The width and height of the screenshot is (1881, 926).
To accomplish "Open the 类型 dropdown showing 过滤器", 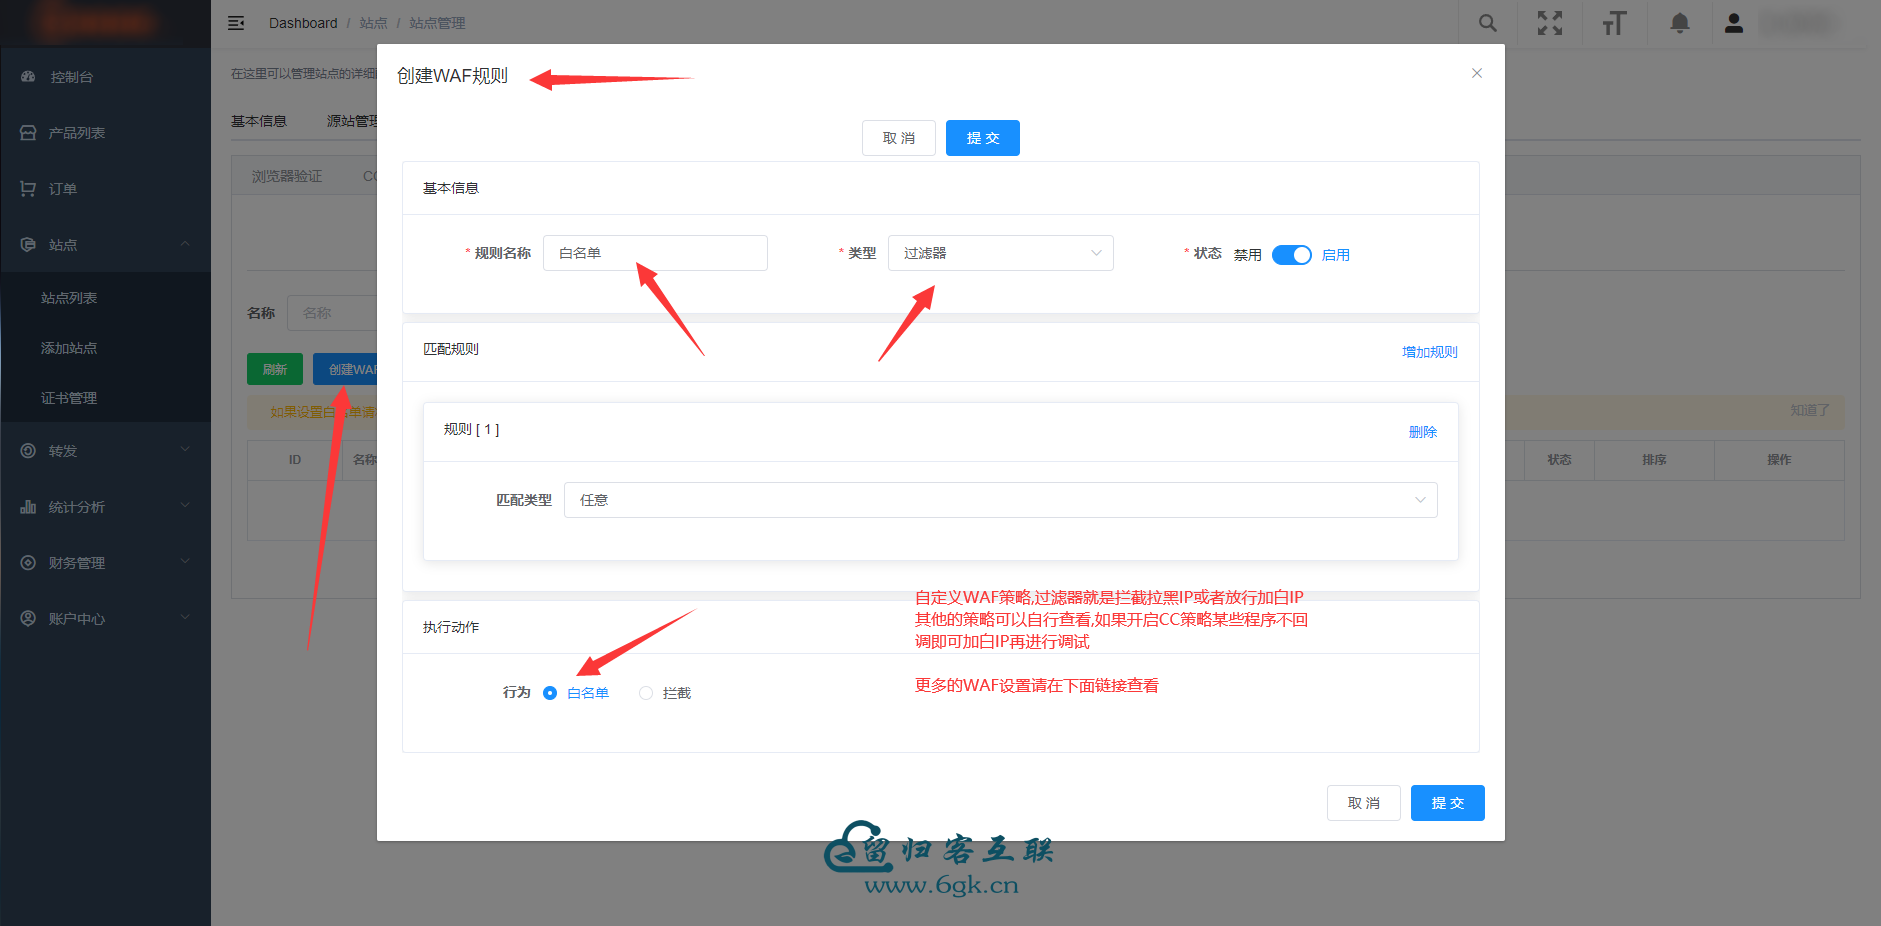I will click(1000, 253).
